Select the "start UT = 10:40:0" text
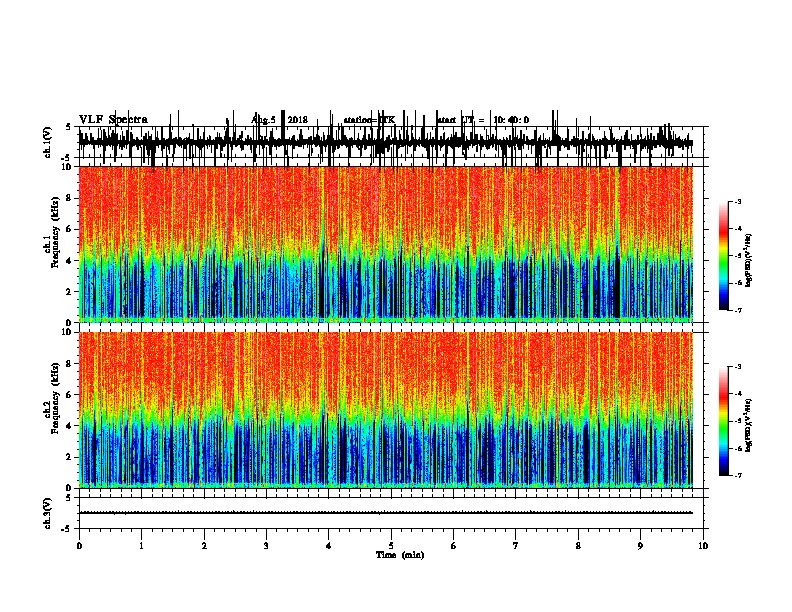Screen dimensions: 792x612 click(x=483, y=120)
